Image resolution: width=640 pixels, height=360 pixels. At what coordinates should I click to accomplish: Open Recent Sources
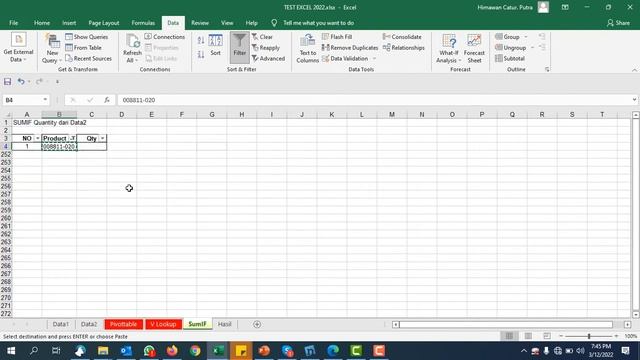(x=89, y=58)
